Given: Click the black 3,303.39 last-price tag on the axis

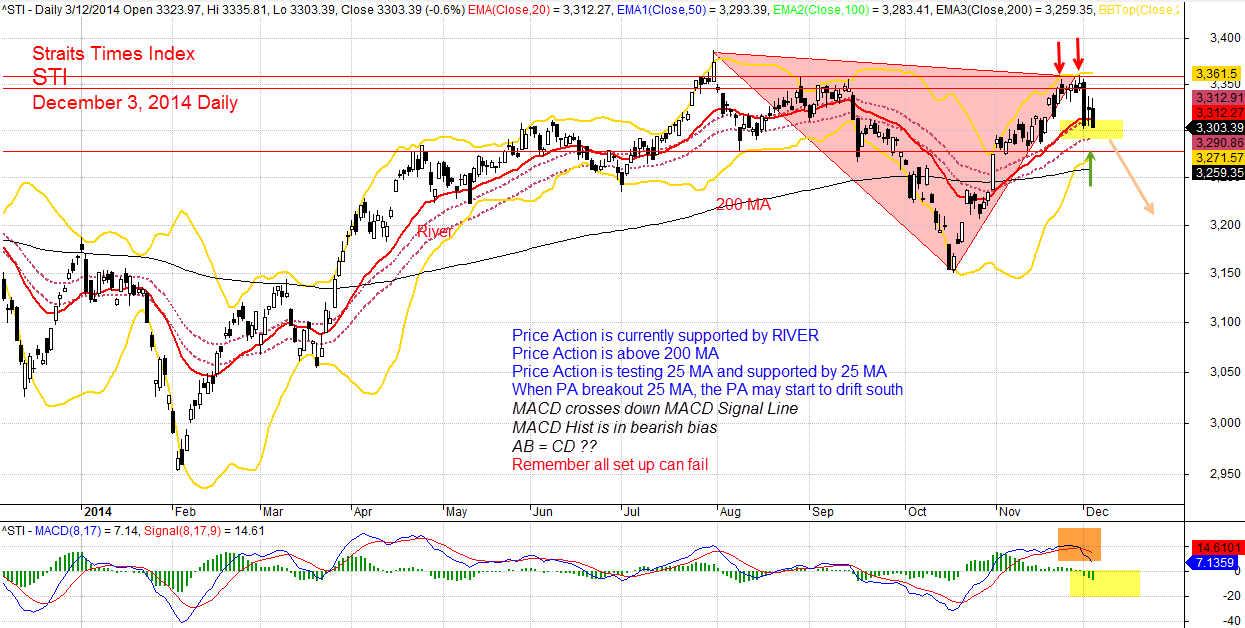Looking at the screenshot, I should (1215, 127).
